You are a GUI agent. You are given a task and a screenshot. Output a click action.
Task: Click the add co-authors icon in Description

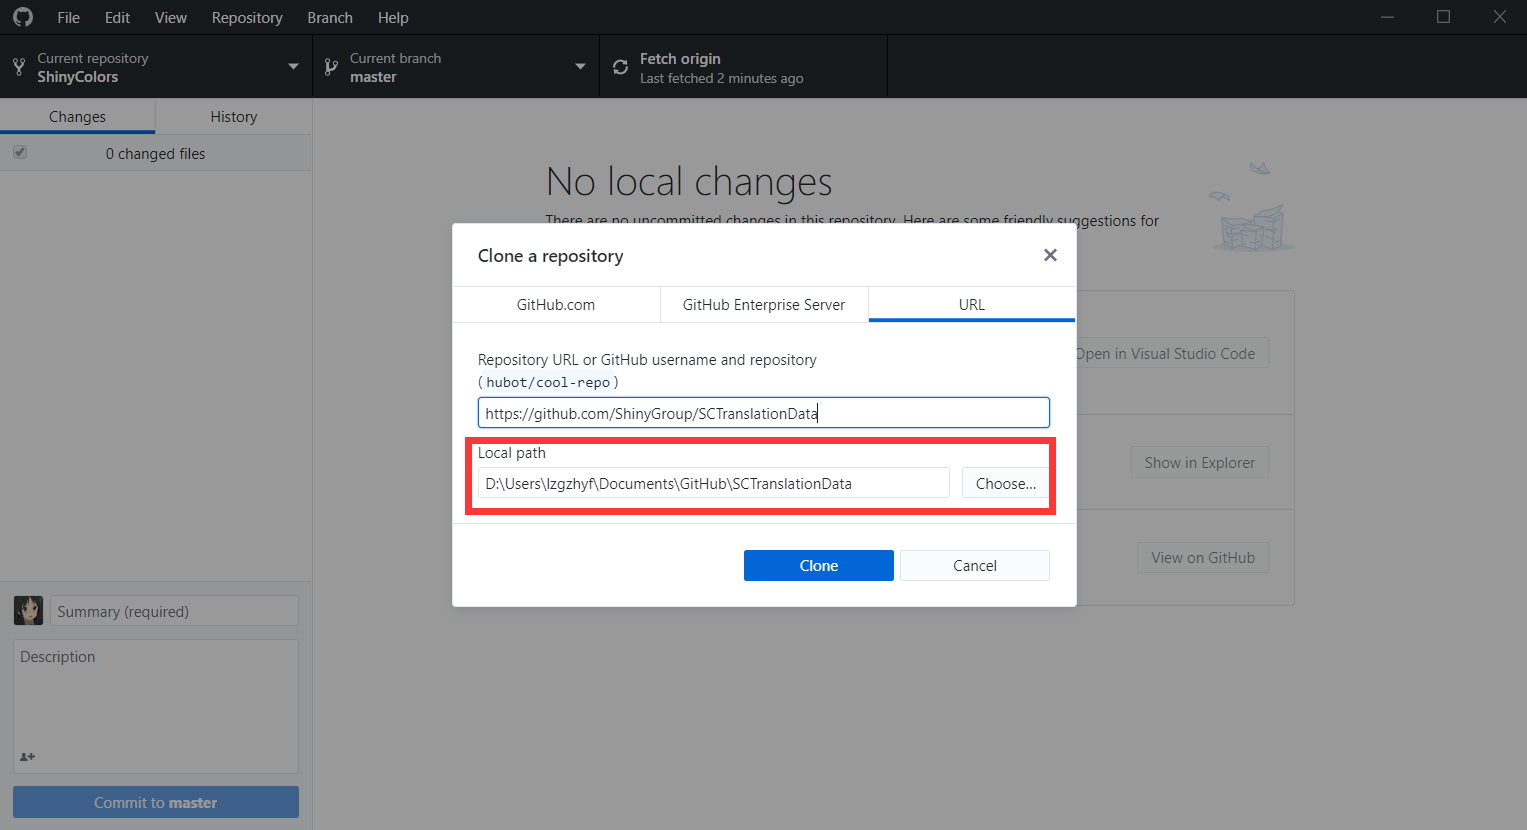pyautogui.click(x=27, y=757)
